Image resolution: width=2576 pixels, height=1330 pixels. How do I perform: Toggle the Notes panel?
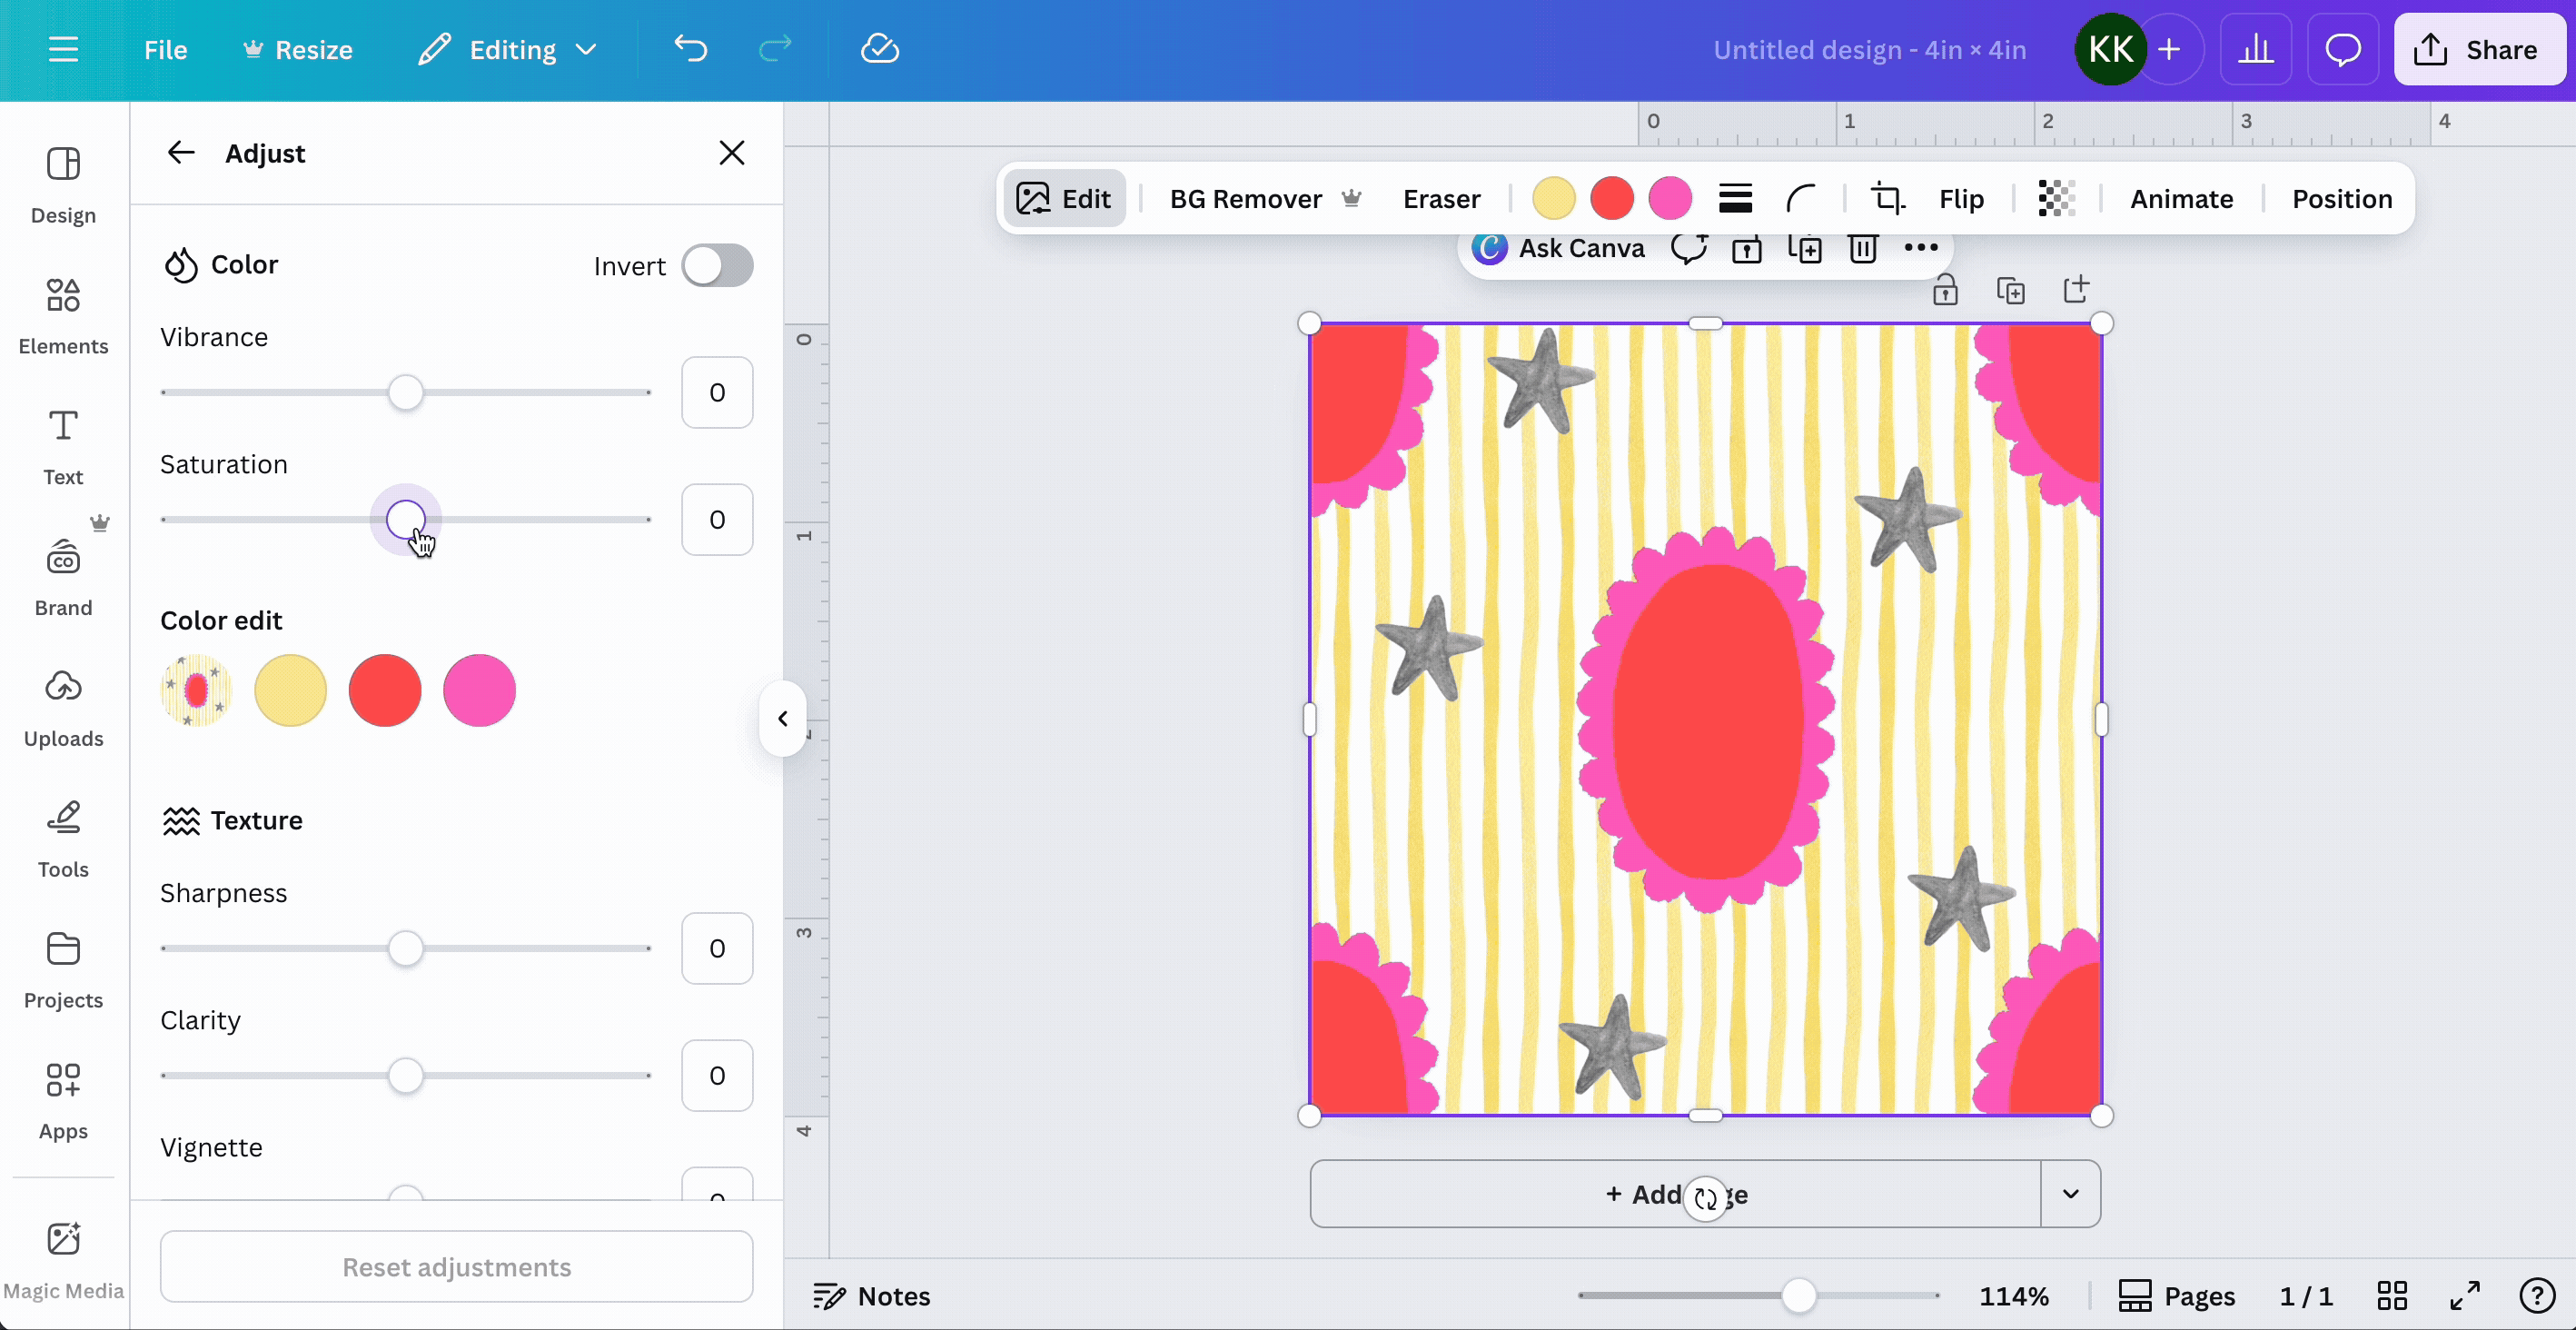pos(872,1296)
